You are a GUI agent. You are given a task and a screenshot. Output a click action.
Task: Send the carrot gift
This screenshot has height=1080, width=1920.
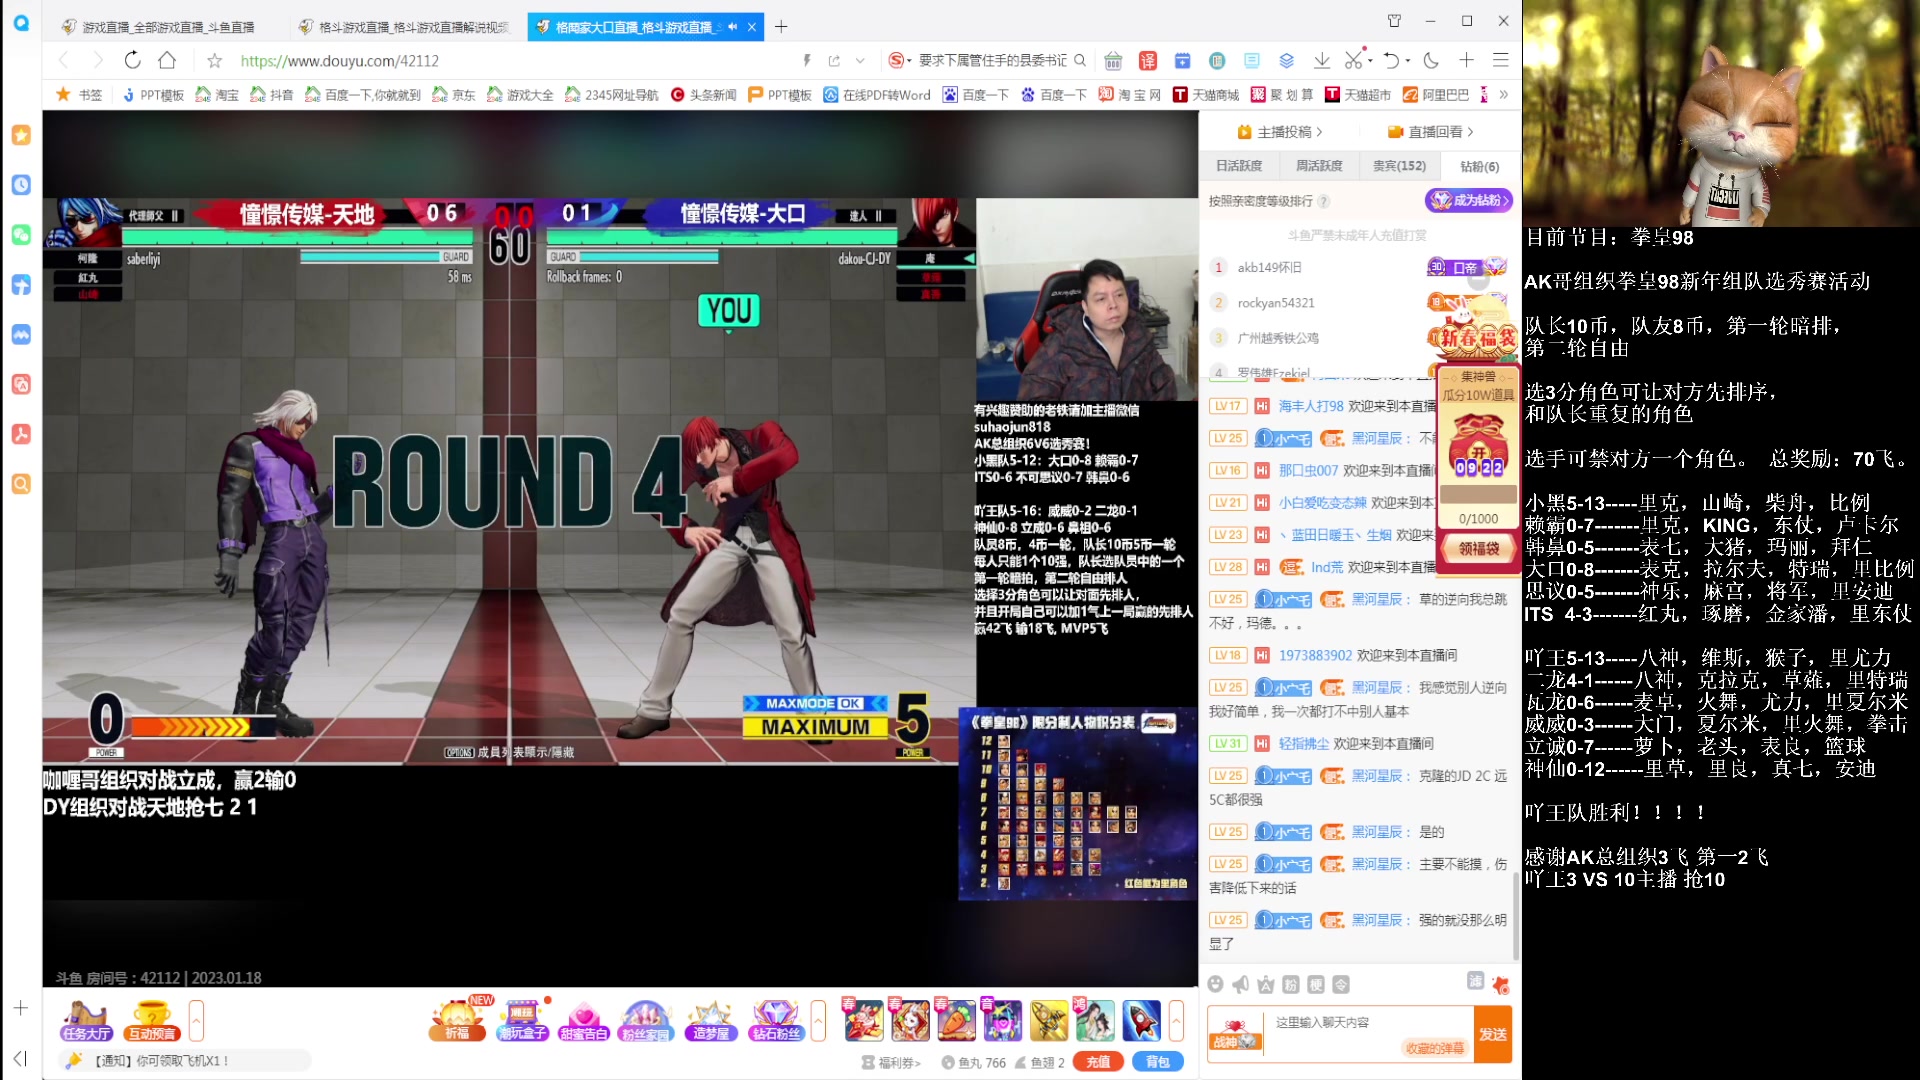click(956, 1021)
